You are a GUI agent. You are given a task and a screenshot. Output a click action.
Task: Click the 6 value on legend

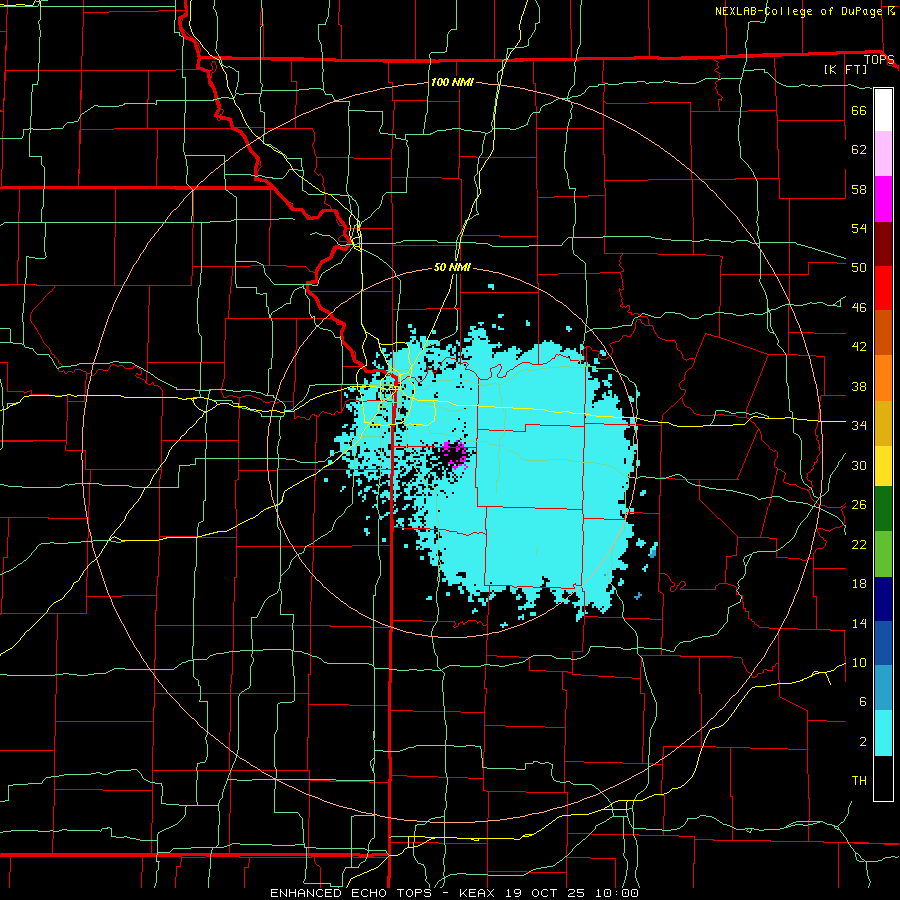pos(862,702)
